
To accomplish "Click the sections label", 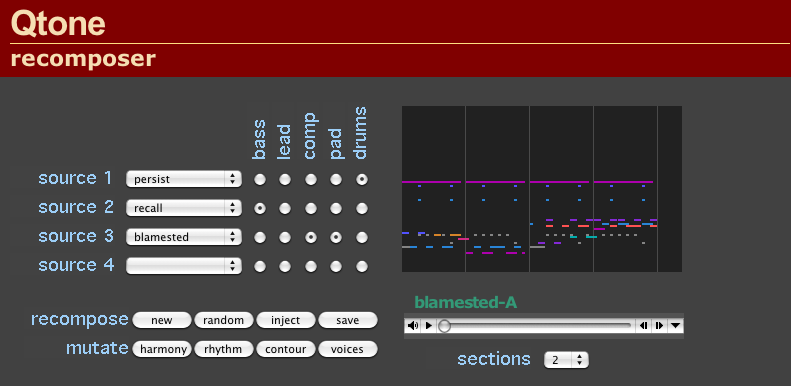I will point(494,359).
